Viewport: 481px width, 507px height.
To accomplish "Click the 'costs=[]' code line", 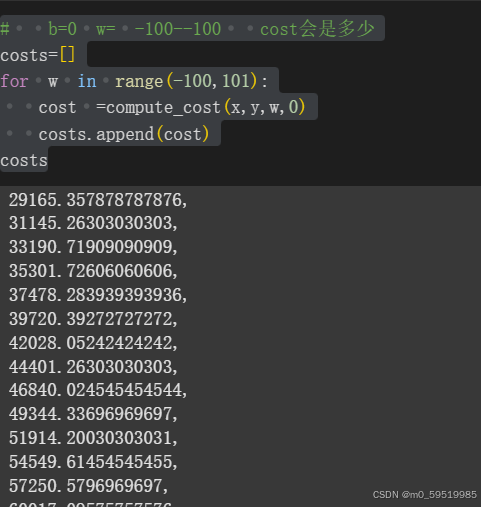I will click(x=38, y=55).
